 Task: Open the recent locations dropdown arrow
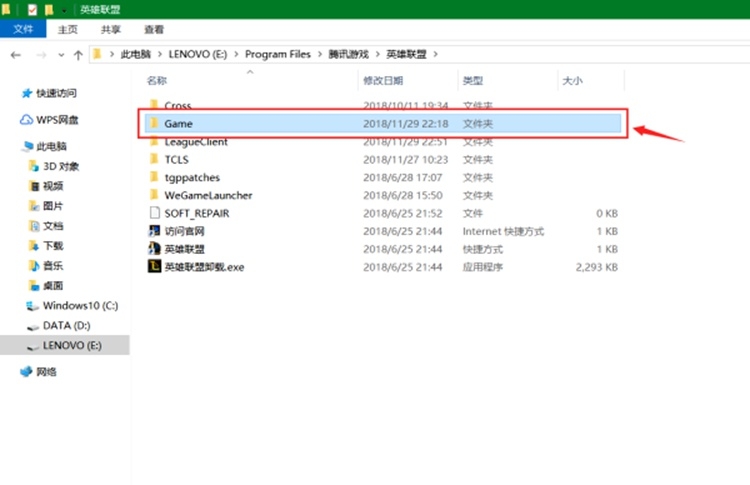61,55
